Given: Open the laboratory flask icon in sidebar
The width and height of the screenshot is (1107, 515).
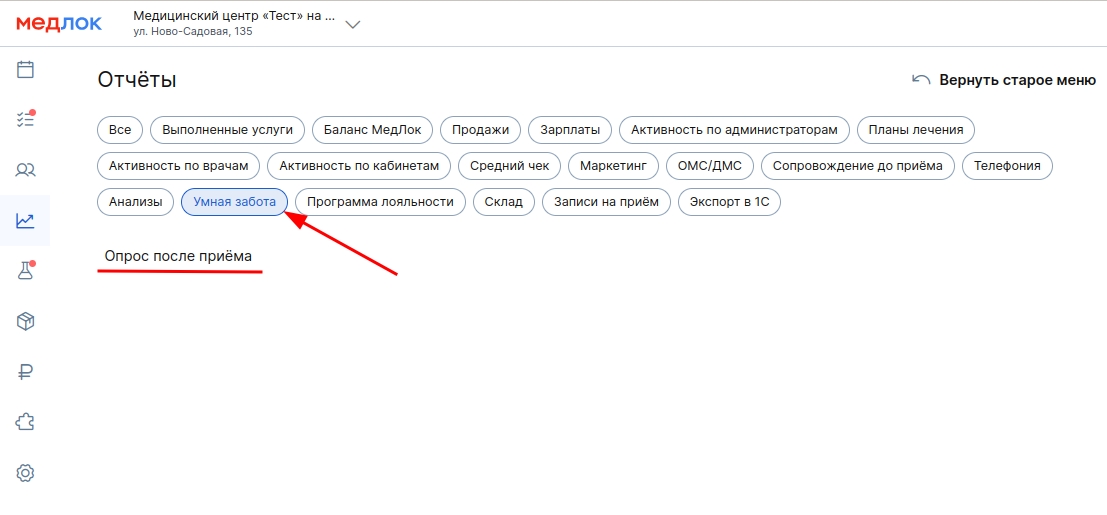Looking at the screenshot, I should tap(25, 271).
